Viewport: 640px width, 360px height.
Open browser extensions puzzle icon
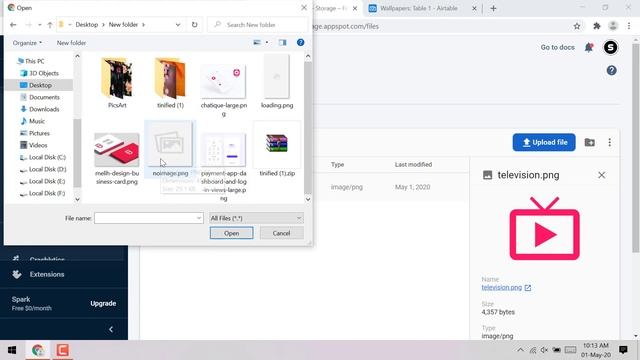(597, 26)
